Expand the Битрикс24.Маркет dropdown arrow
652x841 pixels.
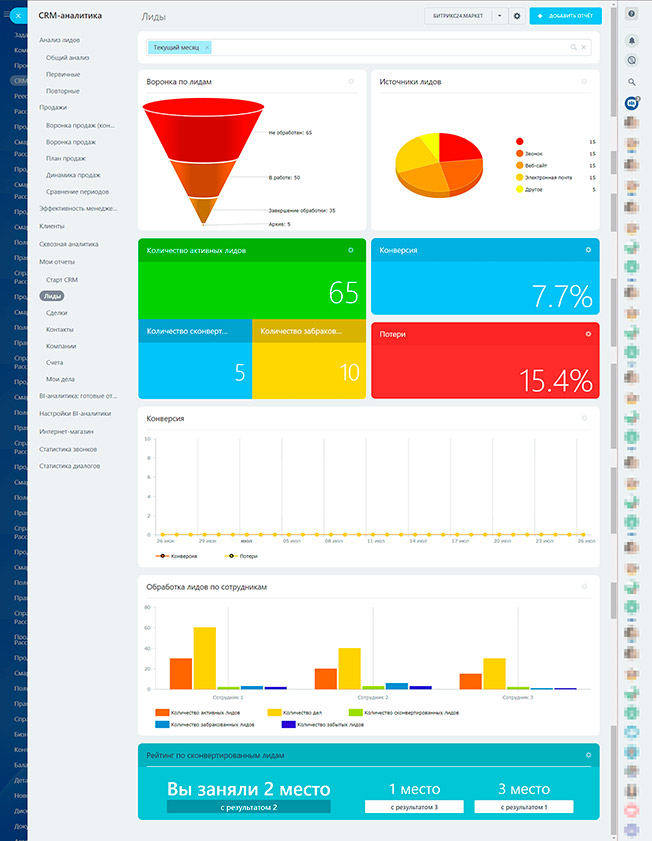click(x=499, y=16)
